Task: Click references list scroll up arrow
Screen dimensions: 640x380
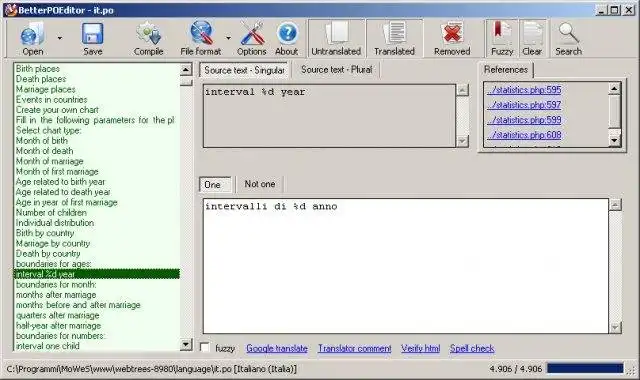Action: (614, 88)
